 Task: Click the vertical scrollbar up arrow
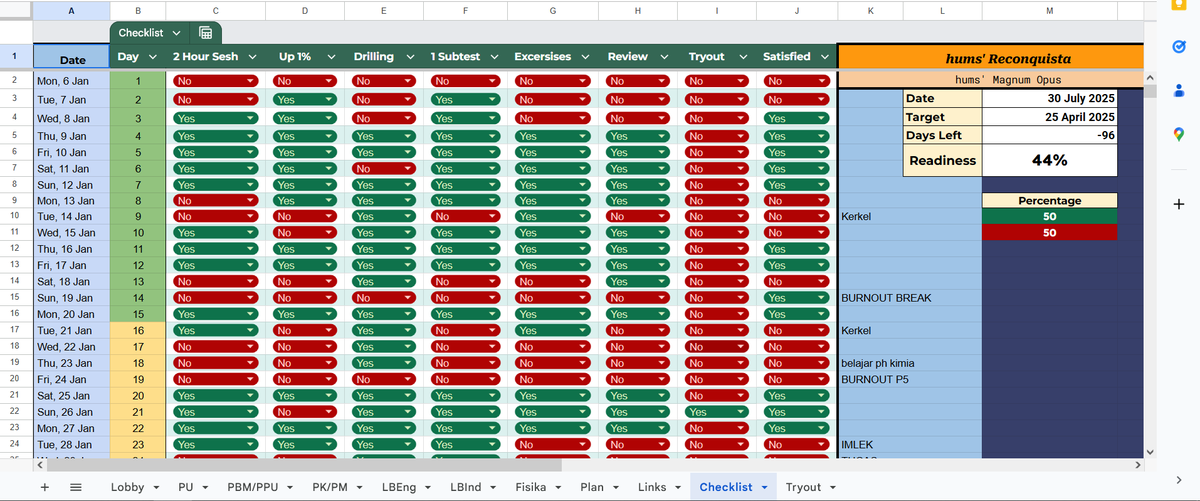[x=1149, y=78]
